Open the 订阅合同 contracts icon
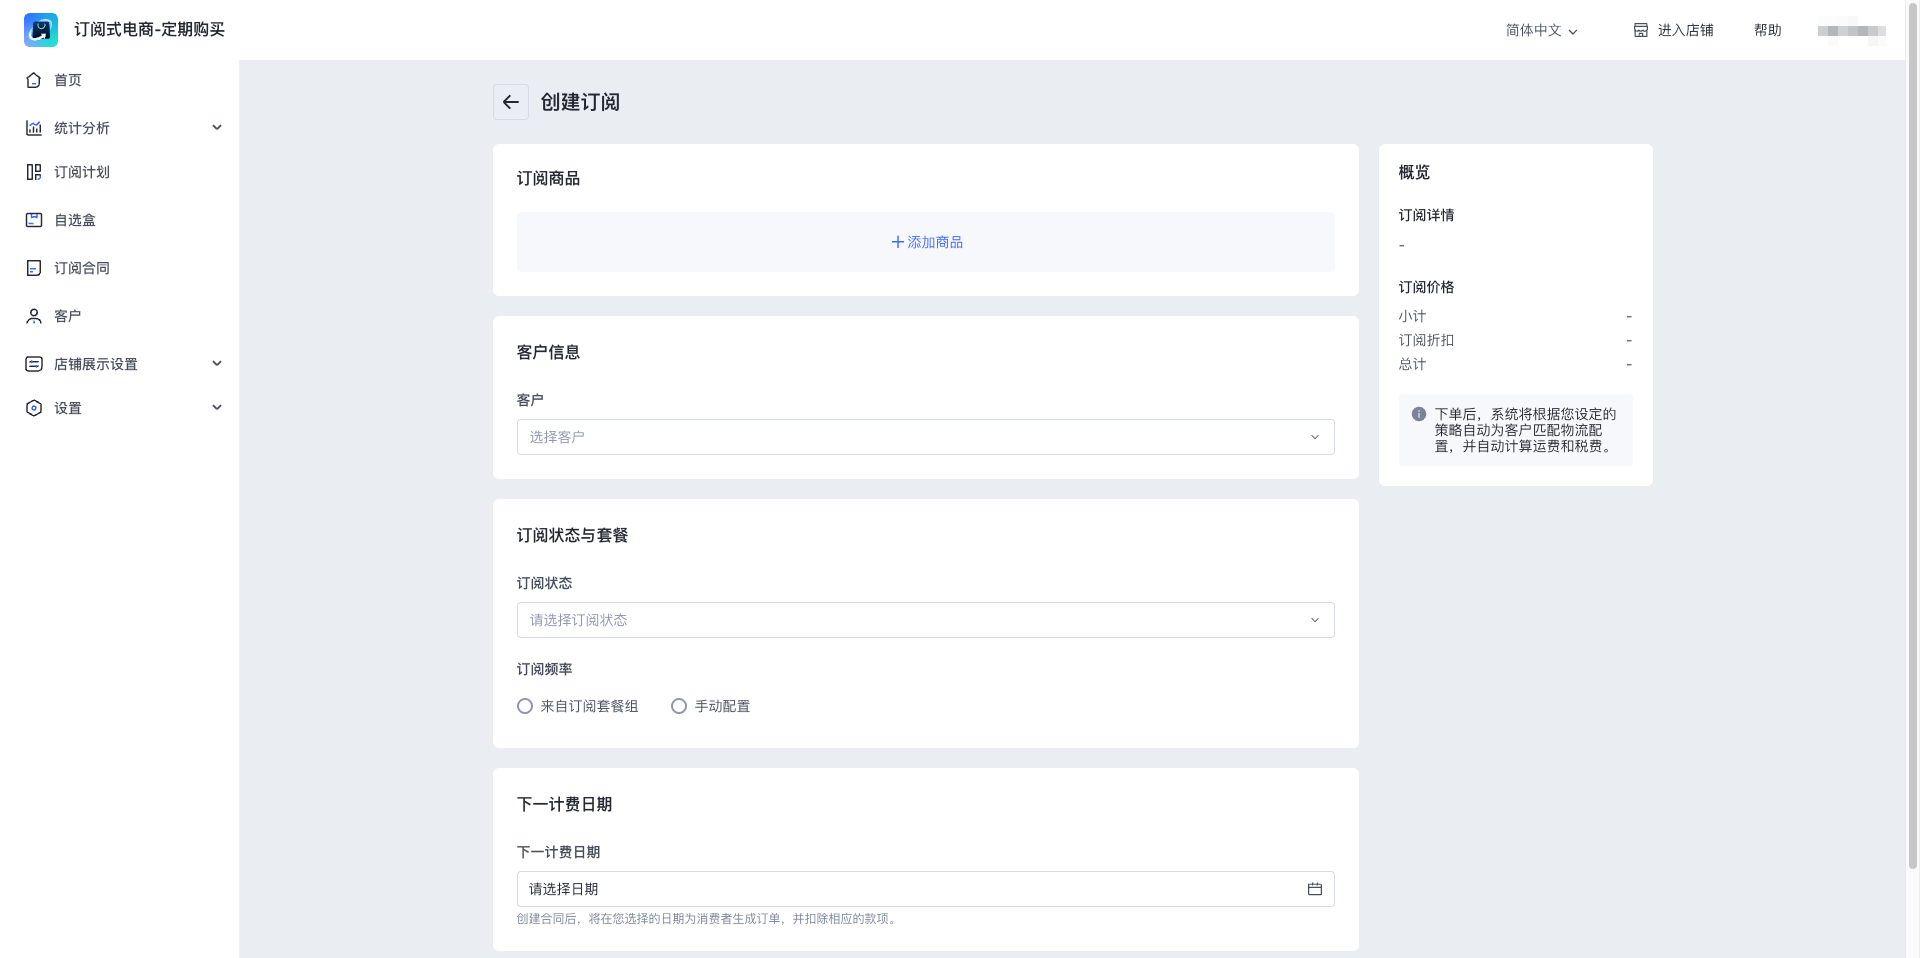Image resolution: width=1920 pixels, height=958 pixels. tap(34, 267)
